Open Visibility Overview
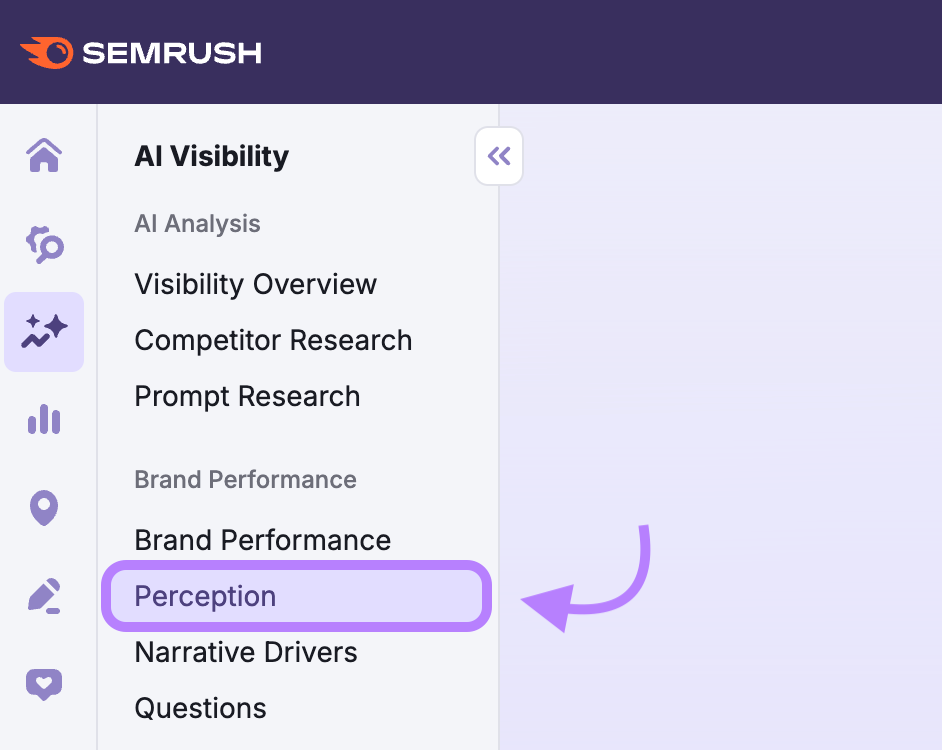This screenshot has height=750, width=942. tap(255, 284)
